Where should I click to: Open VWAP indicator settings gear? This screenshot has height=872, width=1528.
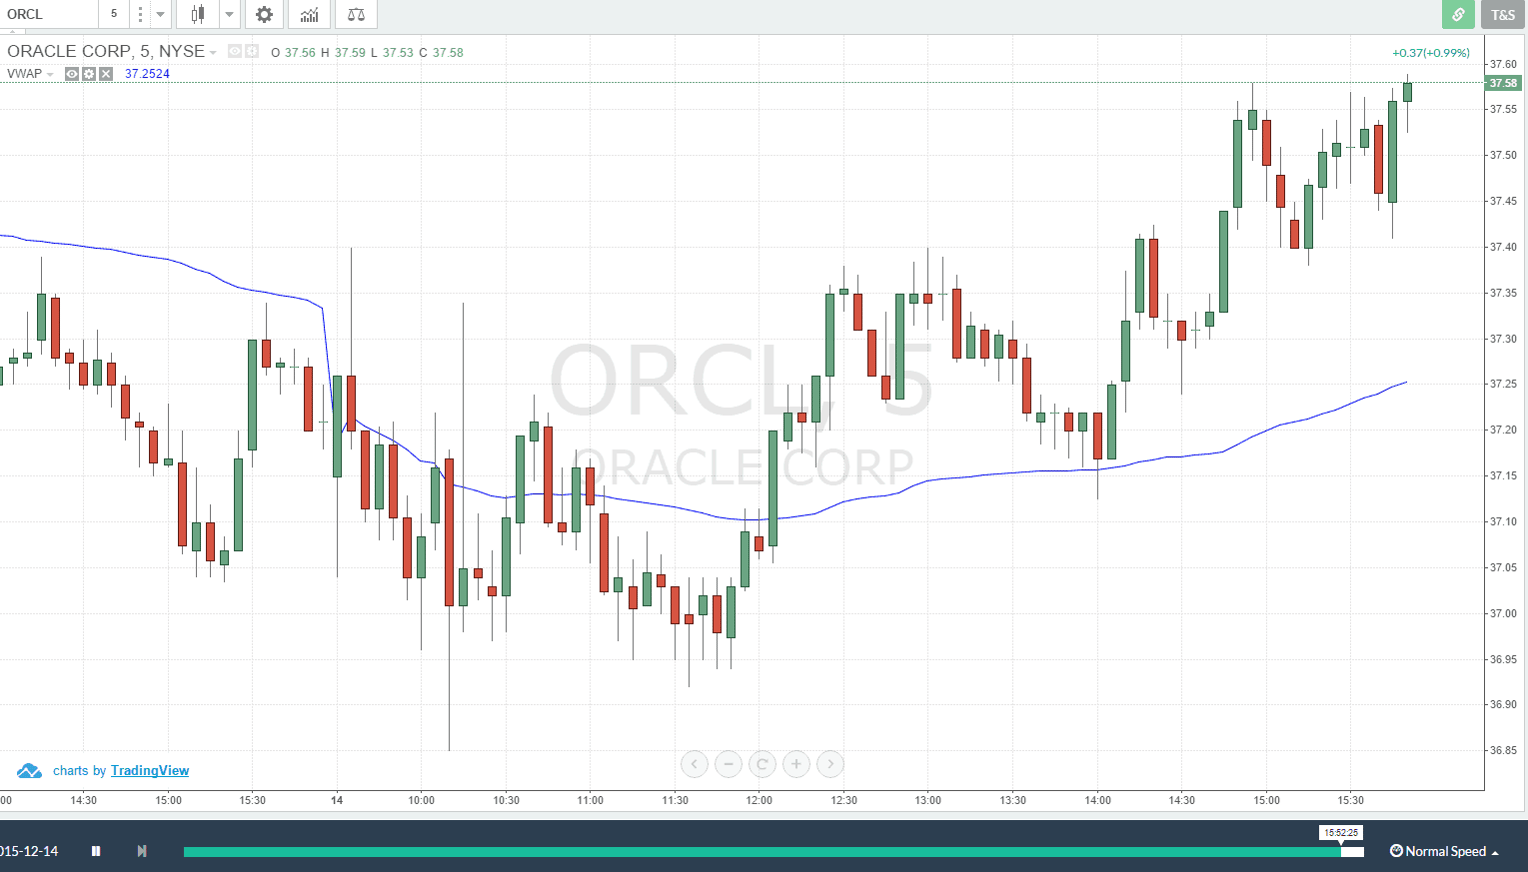pyautogui.click(x=88, y=73)
